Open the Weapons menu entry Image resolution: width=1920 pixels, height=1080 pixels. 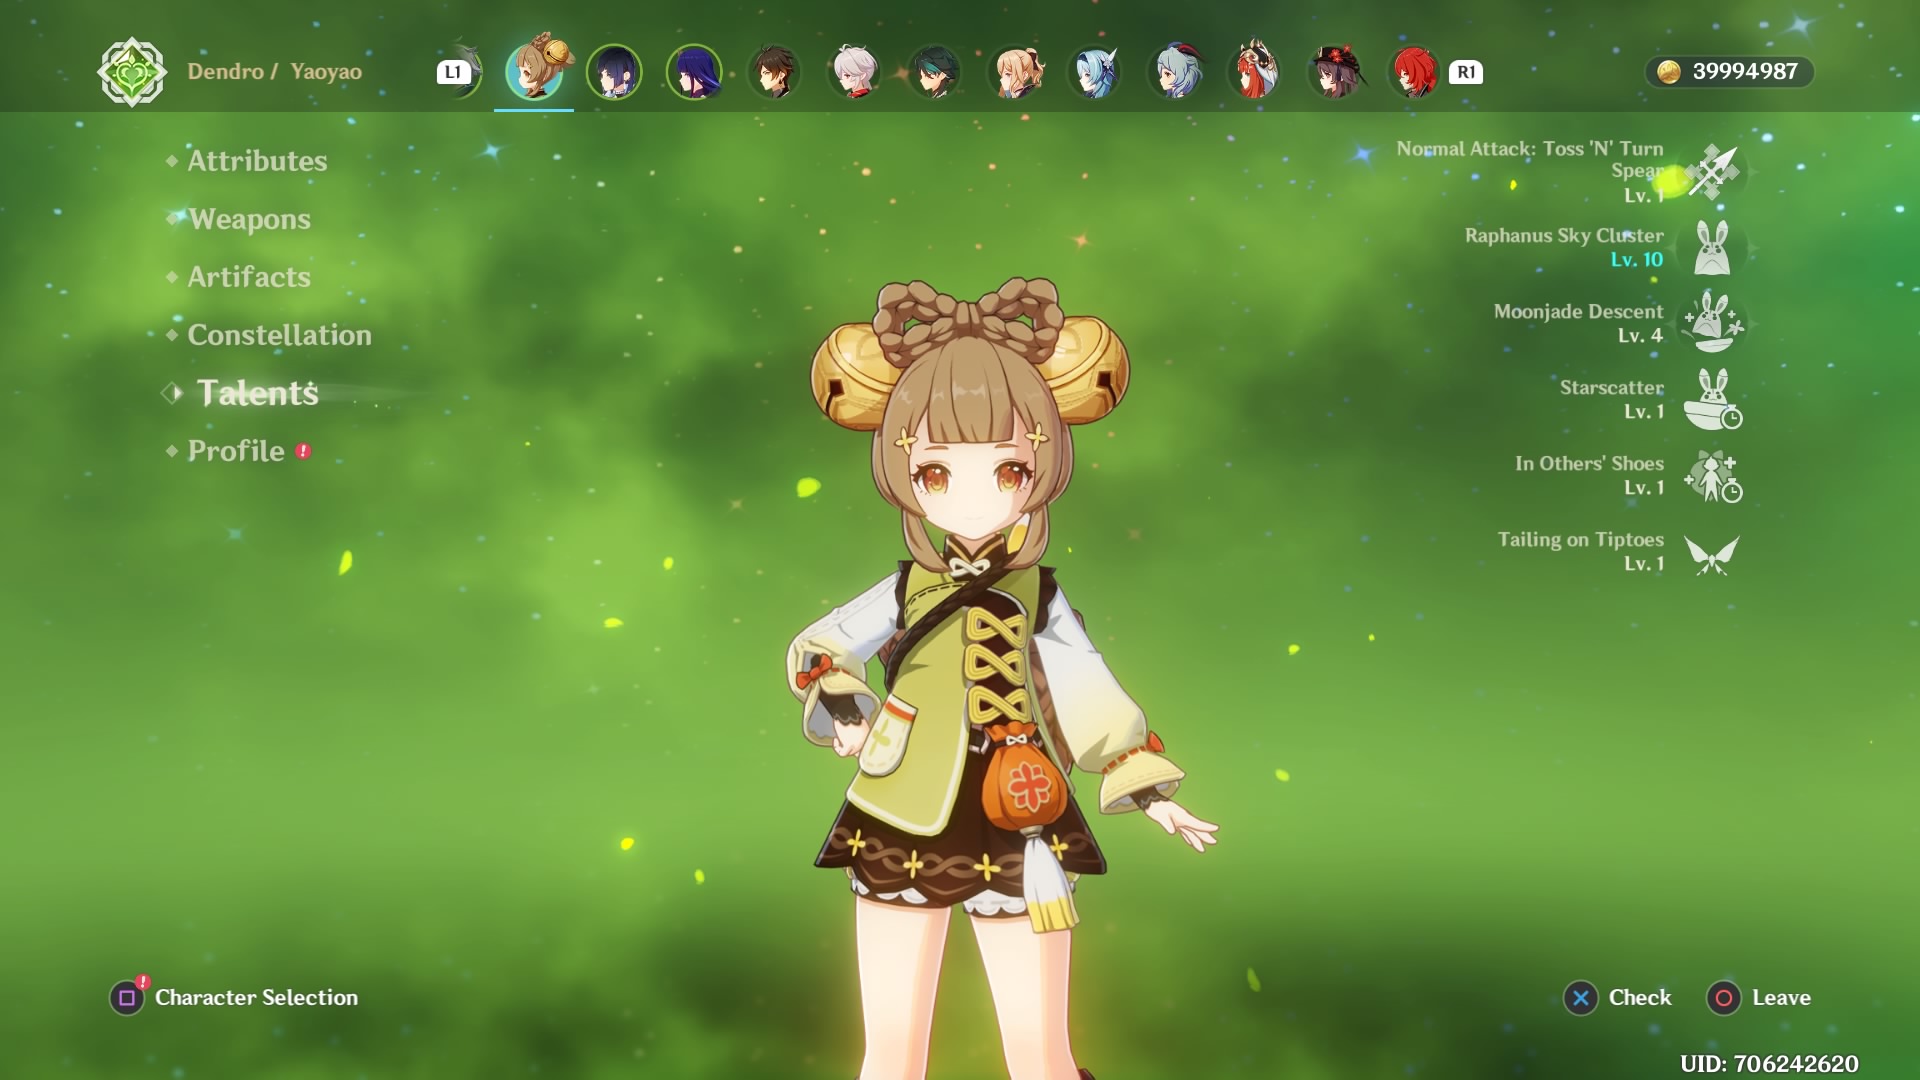249,219
